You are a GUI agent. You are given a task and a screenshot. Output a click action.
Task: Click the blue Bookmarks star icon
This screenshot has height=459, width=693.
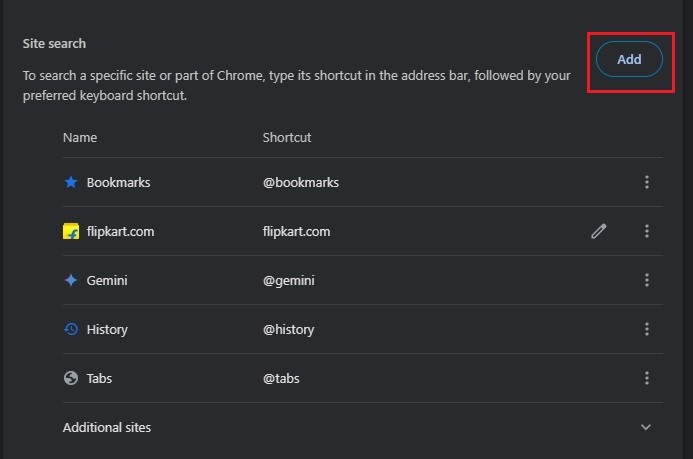coord(71,182)
